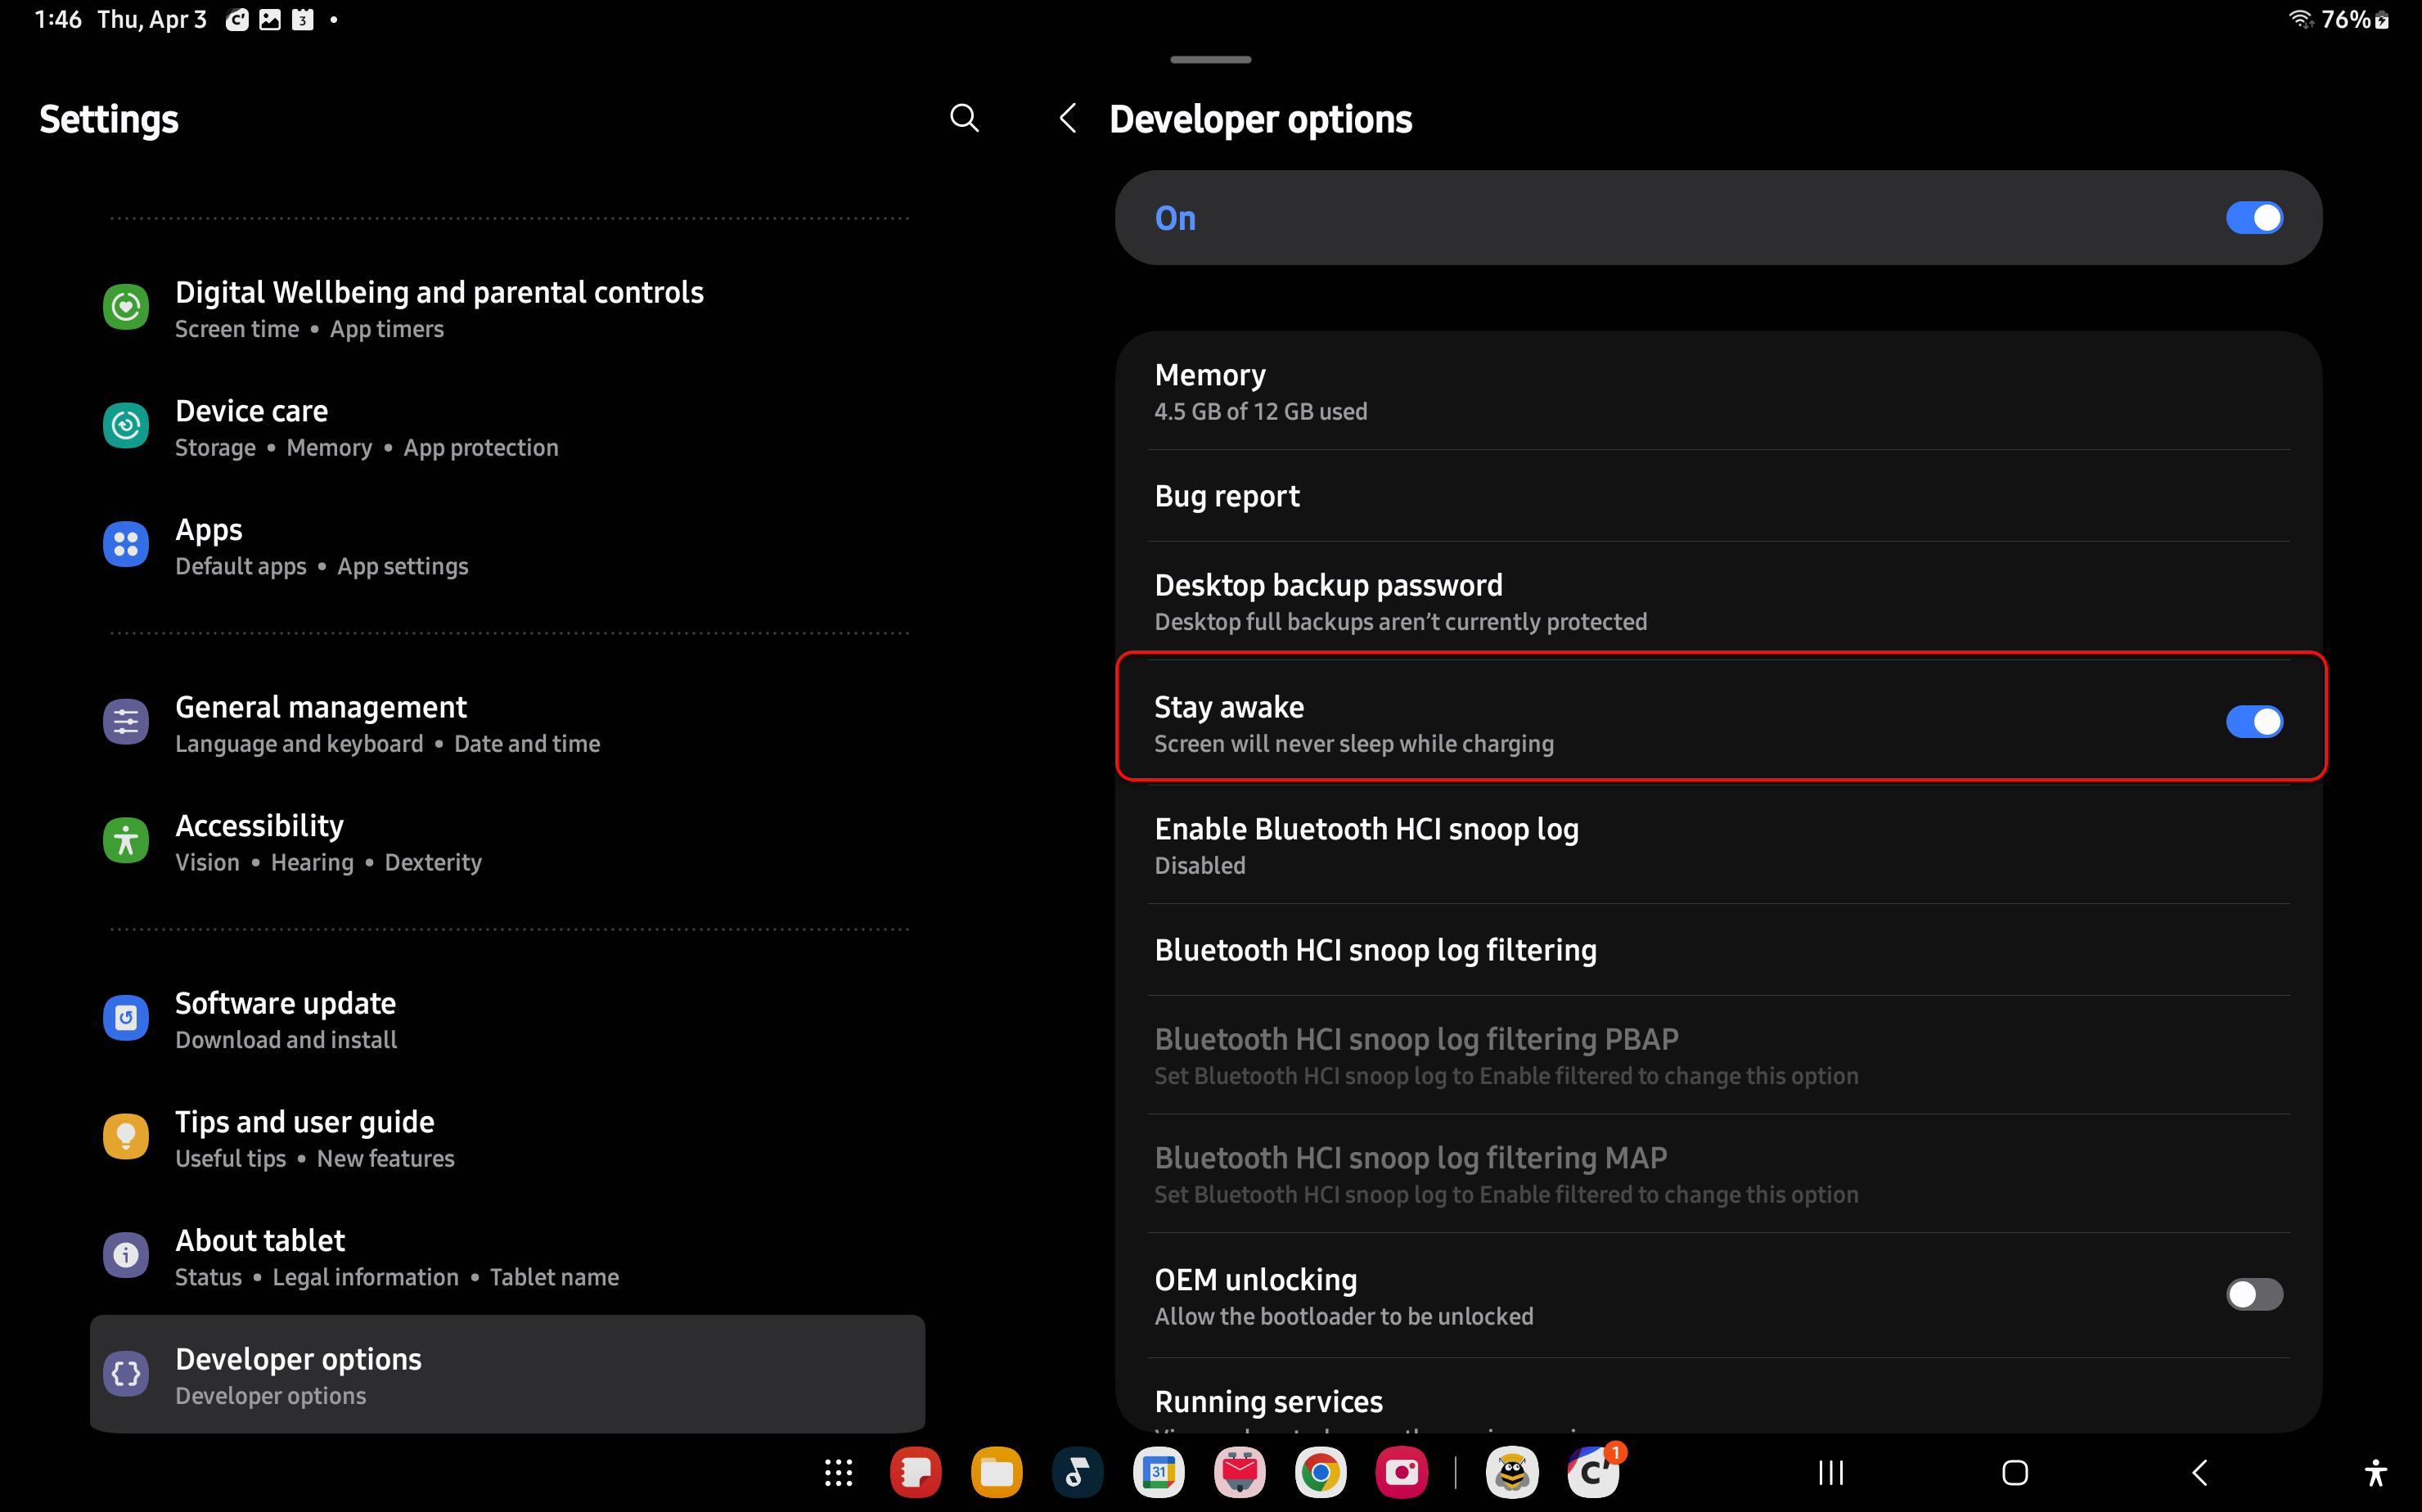Viewport: 2422px width, 1512px height.
Task: Launch Chrome from the taskbar
Action: click(1320, 1472)
